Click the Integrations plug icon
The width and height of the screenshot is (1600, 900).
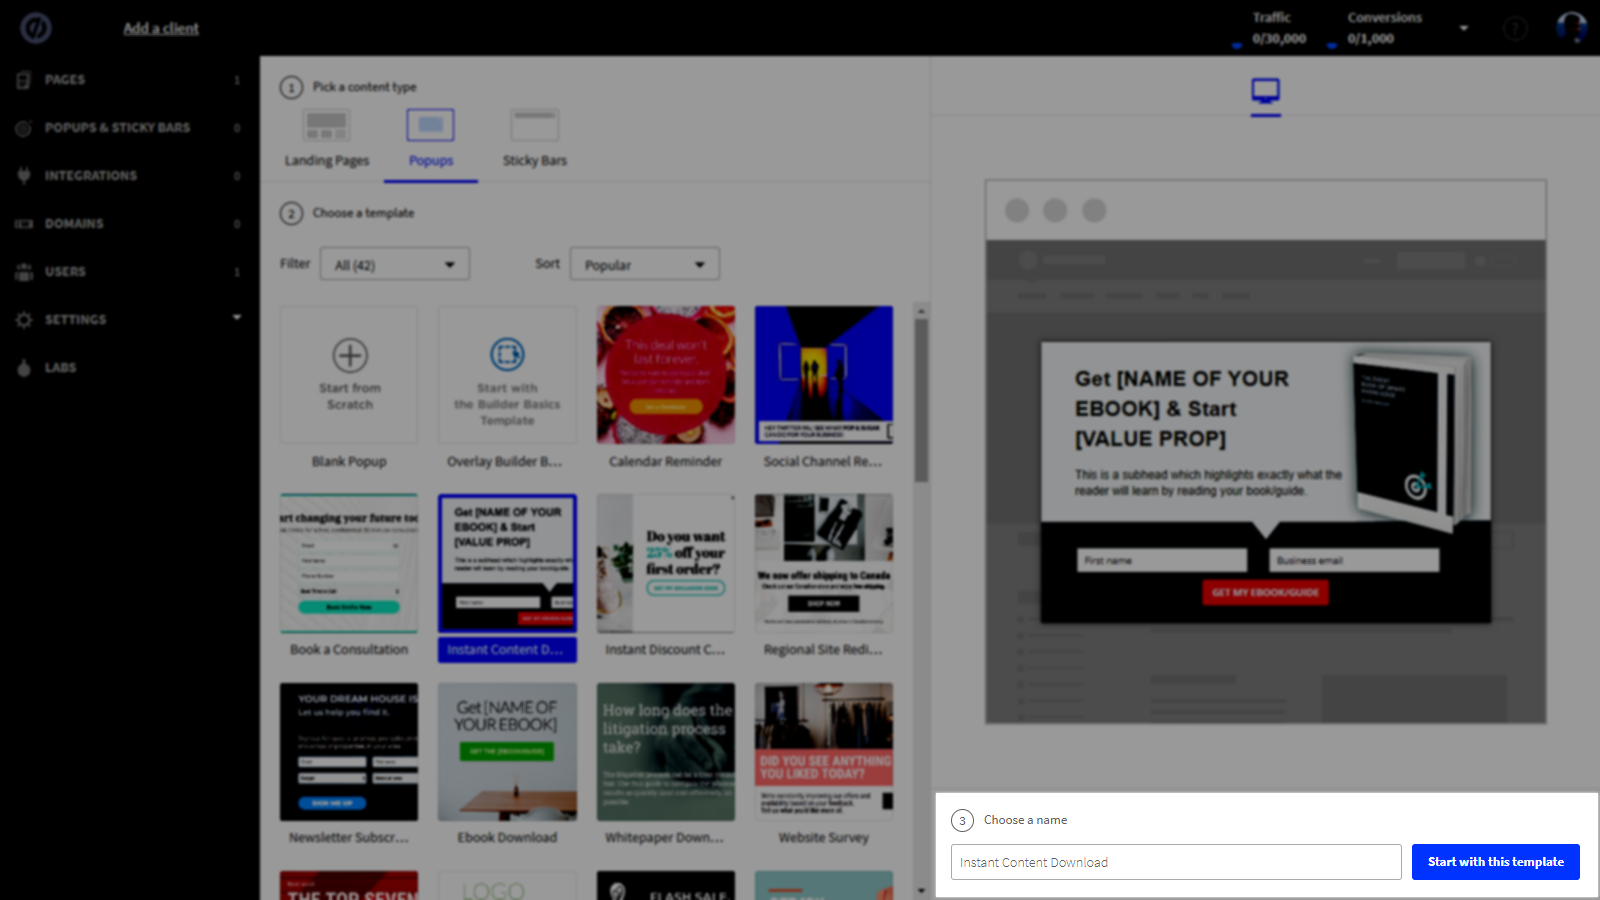click(24, 176)
